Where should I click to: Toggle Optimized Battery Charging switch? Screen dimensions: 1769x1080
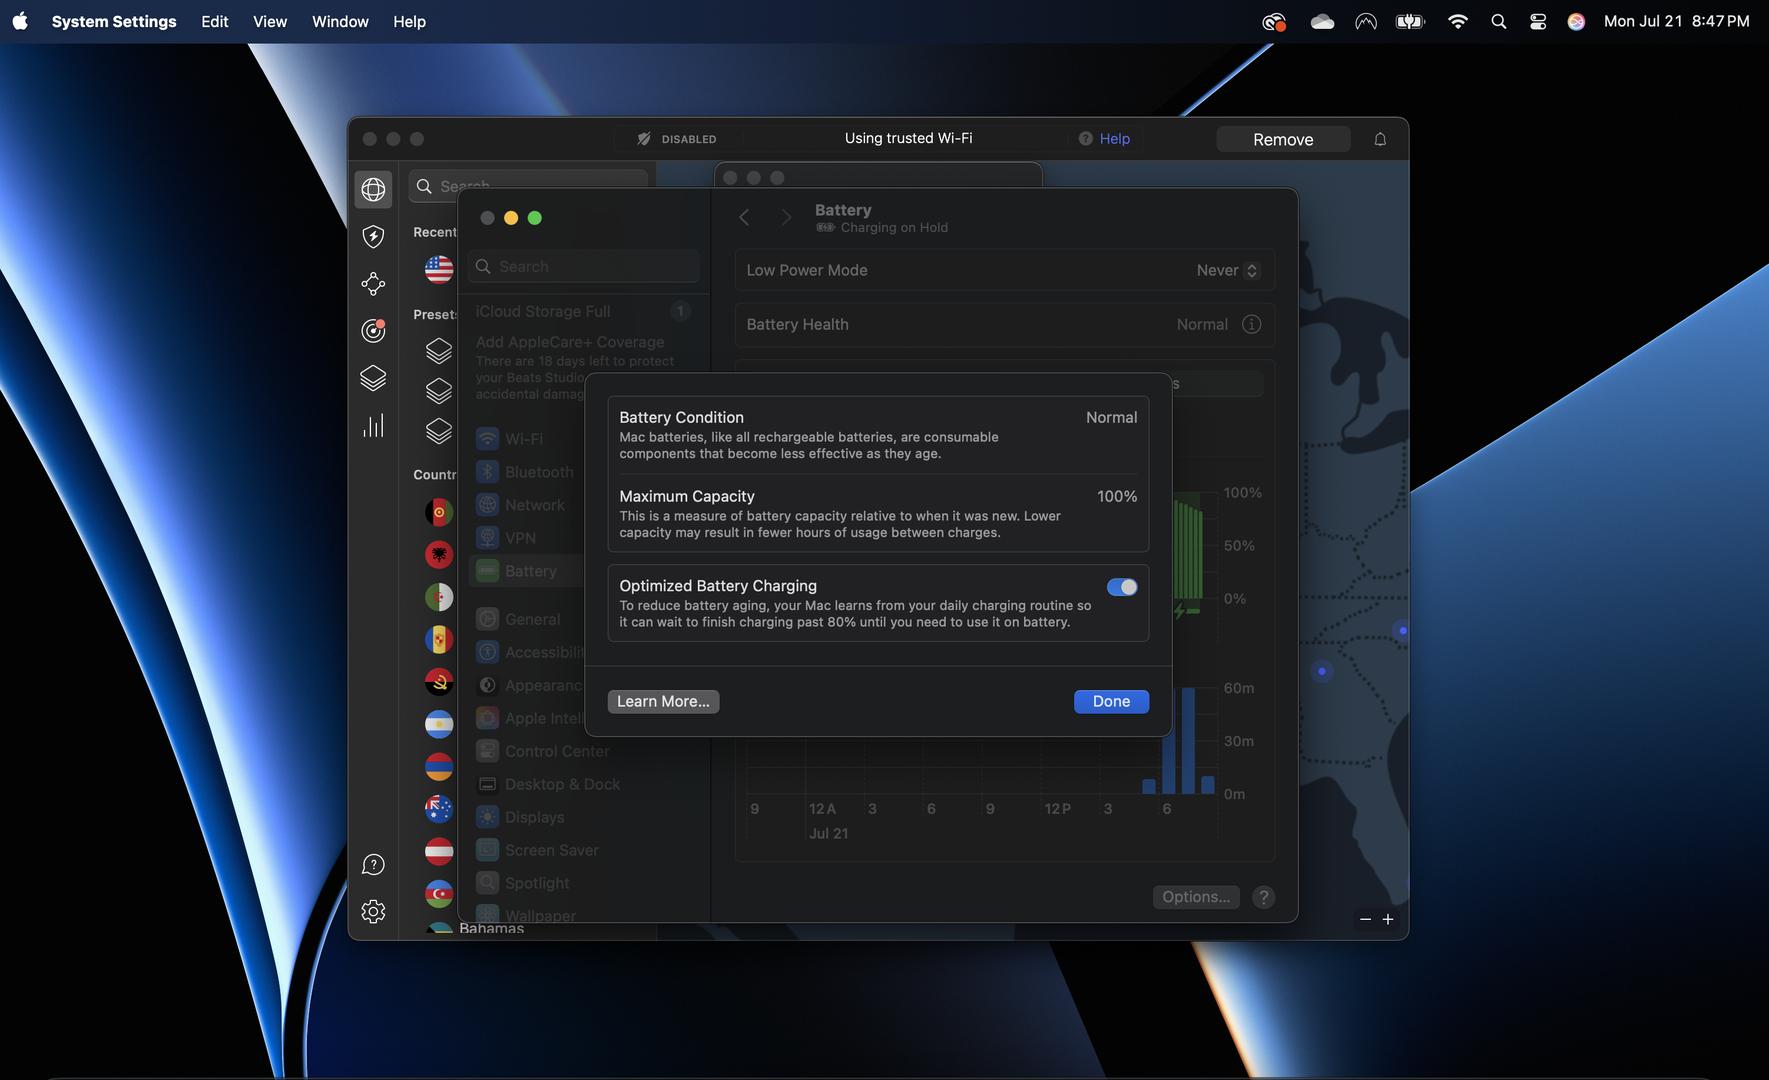(x=1122, y=587)
